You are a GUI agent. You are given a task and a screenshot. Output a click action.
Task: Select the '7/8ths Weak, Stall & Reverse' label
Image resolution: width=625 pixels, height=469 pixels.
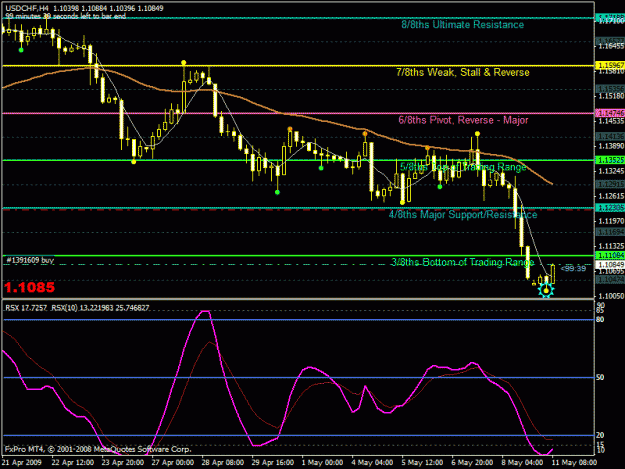(x=463, y=73)
